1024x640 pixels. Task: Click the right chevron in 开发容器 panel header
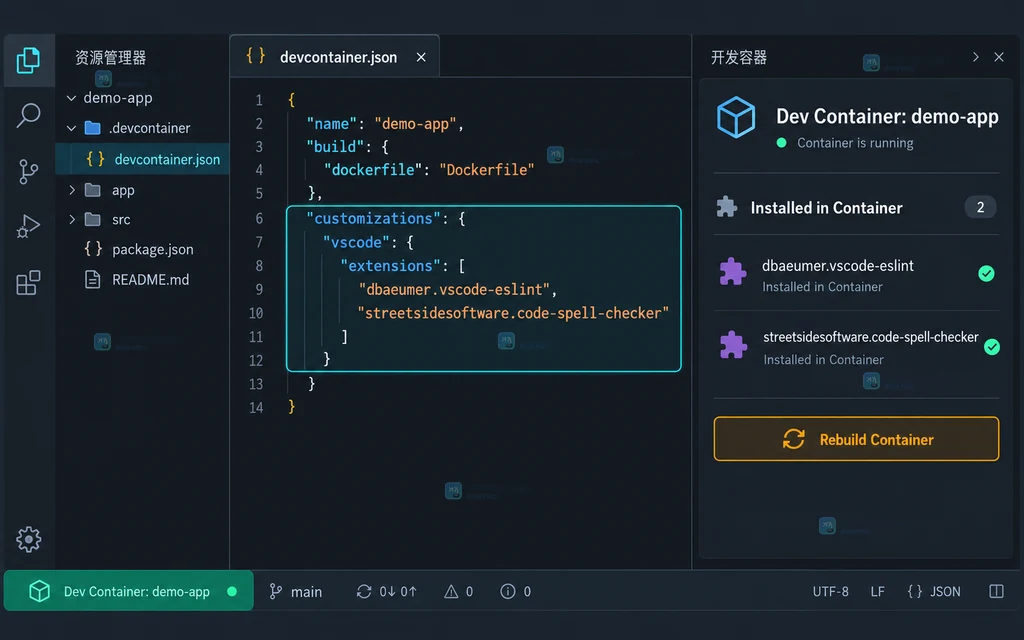pyautogui.click(x=975, y=57)
